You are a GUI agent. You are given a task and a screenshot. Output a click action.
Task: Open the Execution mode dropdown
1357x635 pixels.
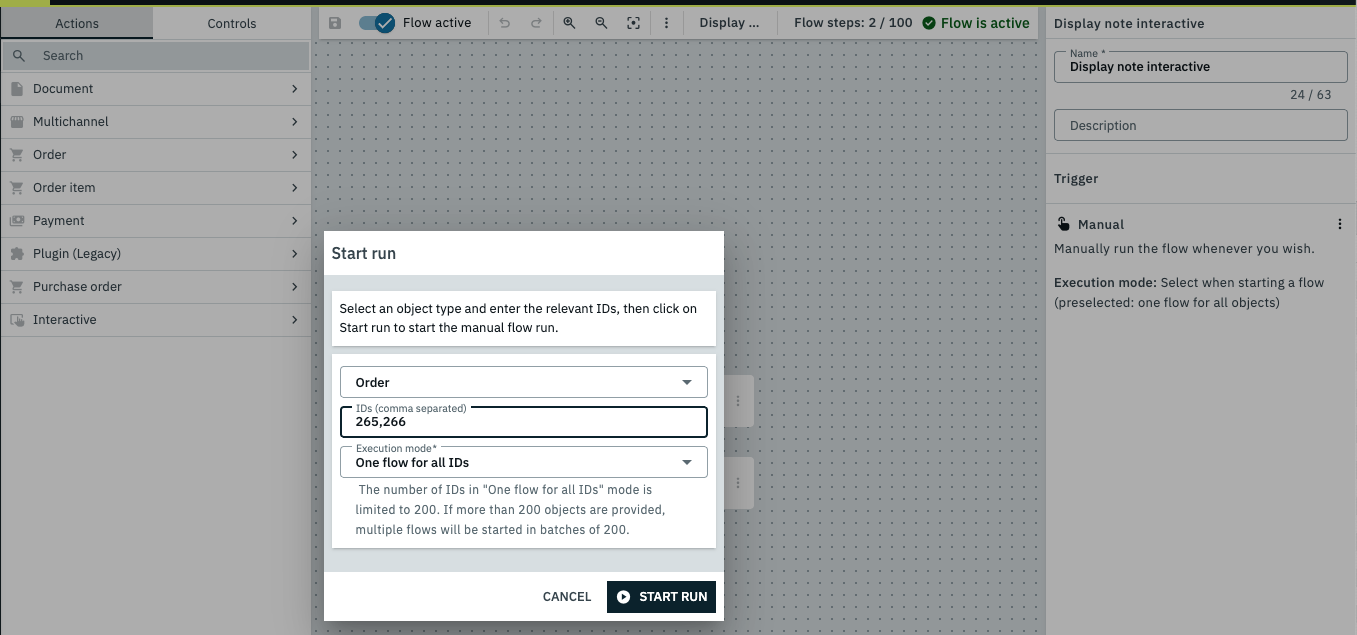[x=524, y=462]
